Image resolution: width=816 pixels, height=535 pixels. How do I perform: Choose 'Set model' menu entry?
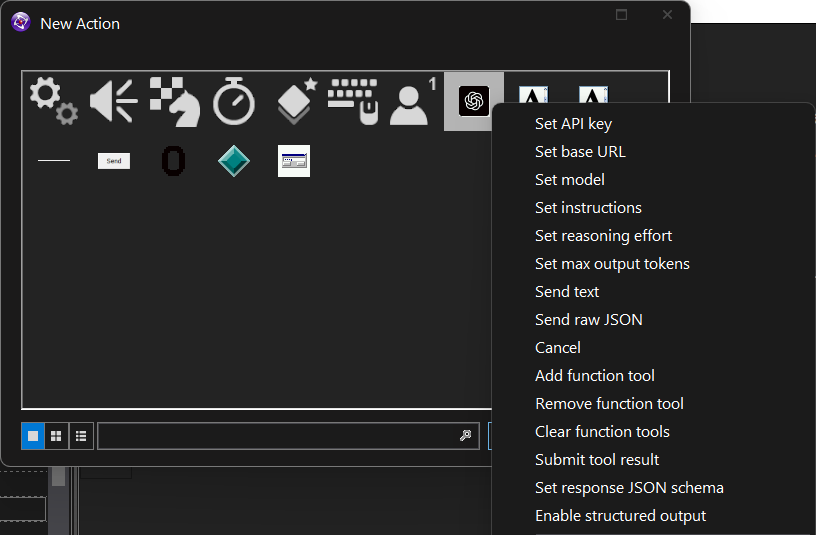click(x=570, y=180)
